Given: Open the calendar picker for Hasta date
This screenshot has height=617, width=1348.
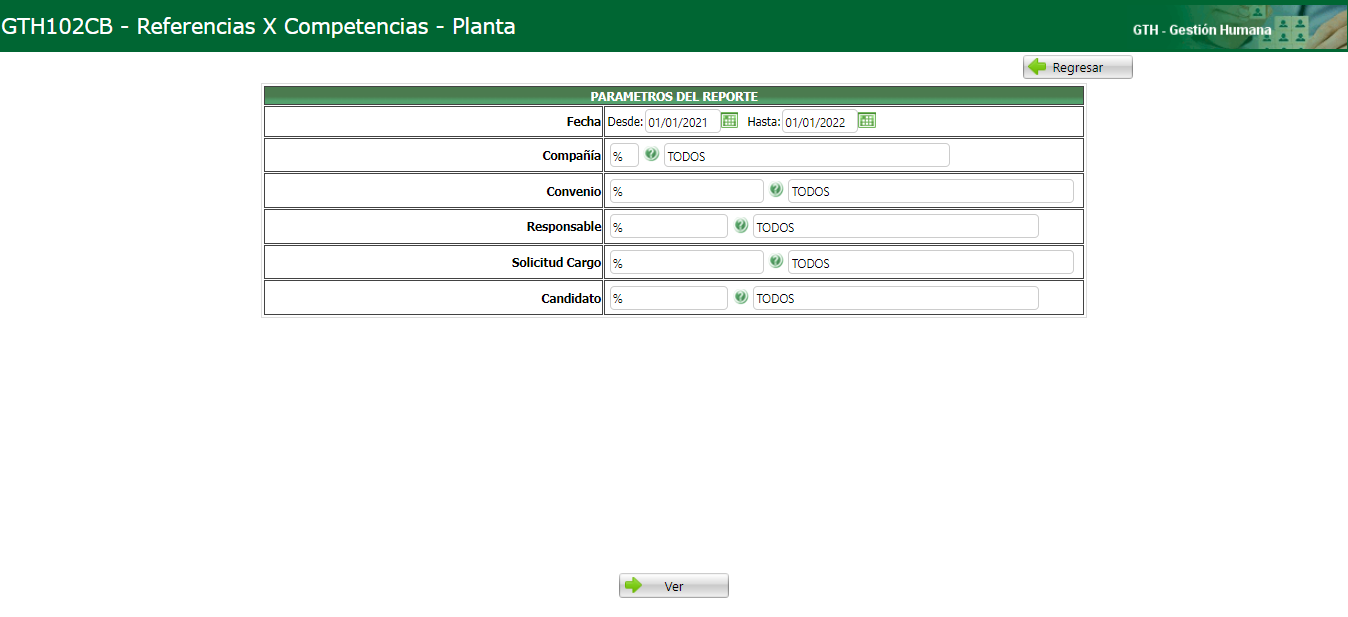Looking at the screenshot, I should click(866, 120).
